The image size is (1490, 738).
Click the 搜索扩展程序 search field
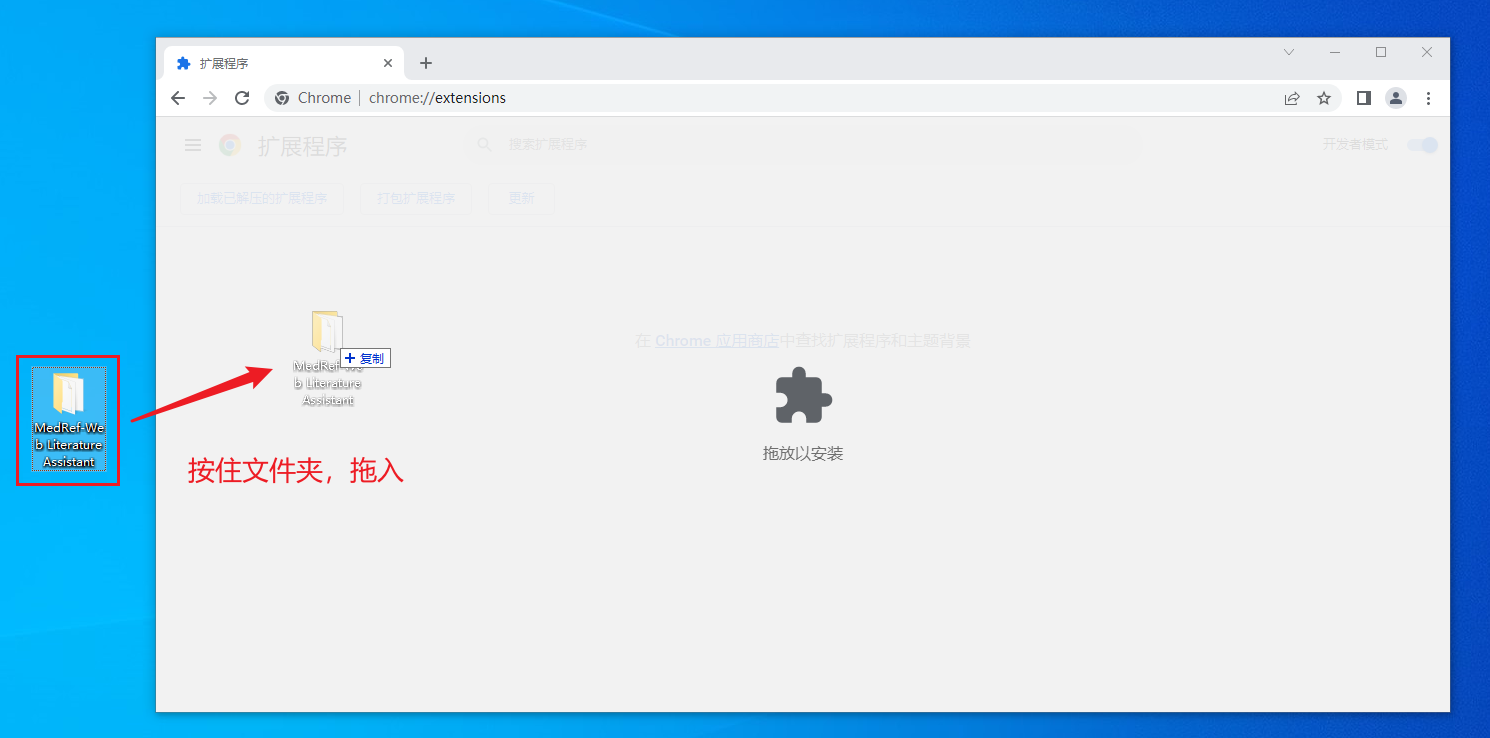click(800, 145)
